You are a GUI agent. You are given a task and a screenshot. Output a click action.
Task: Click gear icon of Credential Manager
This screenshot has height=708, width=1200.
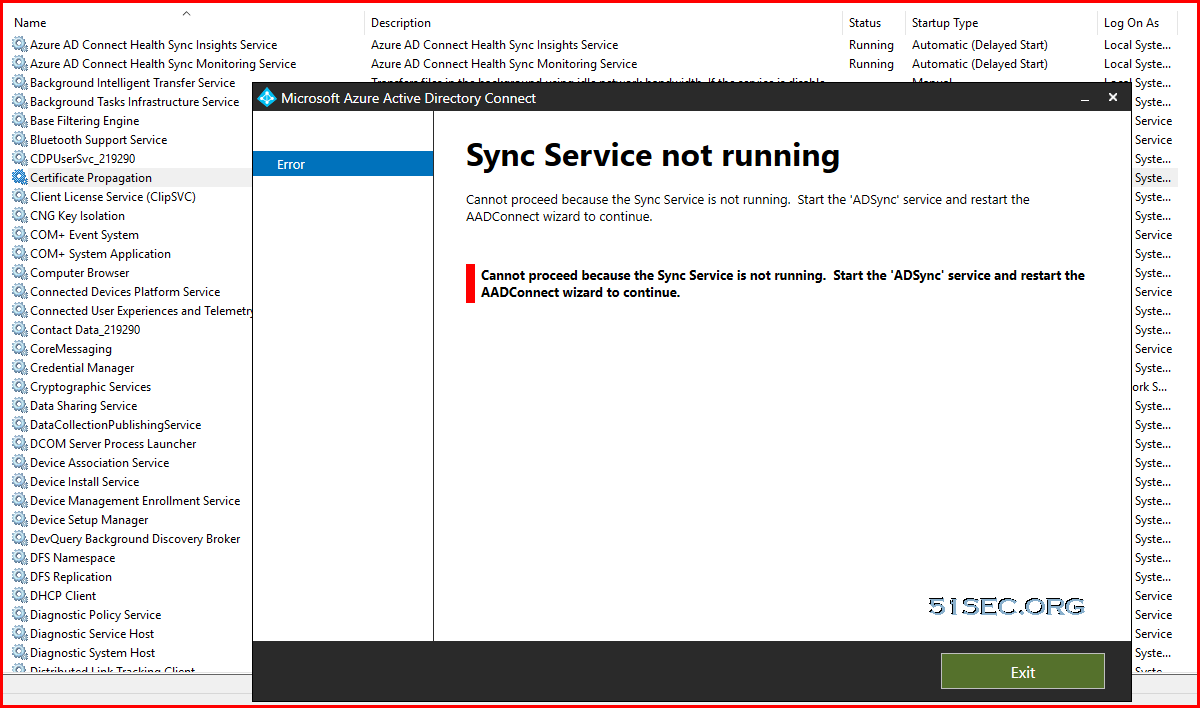[20, 368]
